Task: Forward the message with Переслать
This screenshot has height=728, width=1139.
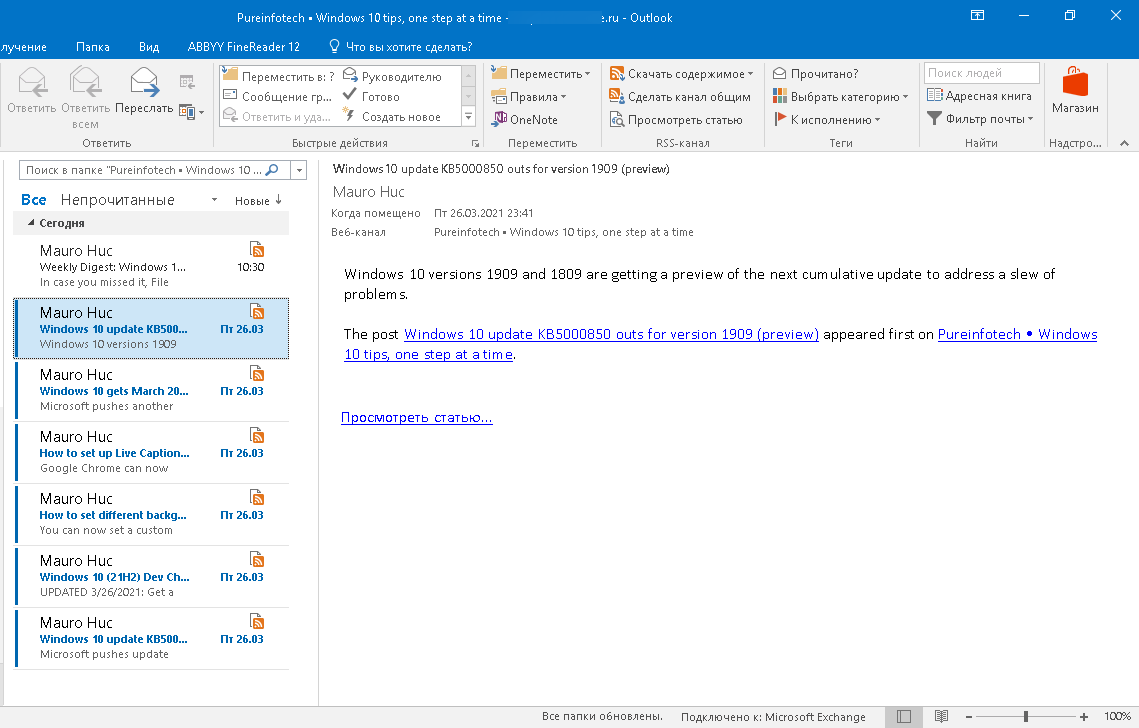Action: [x=144, y=90]
